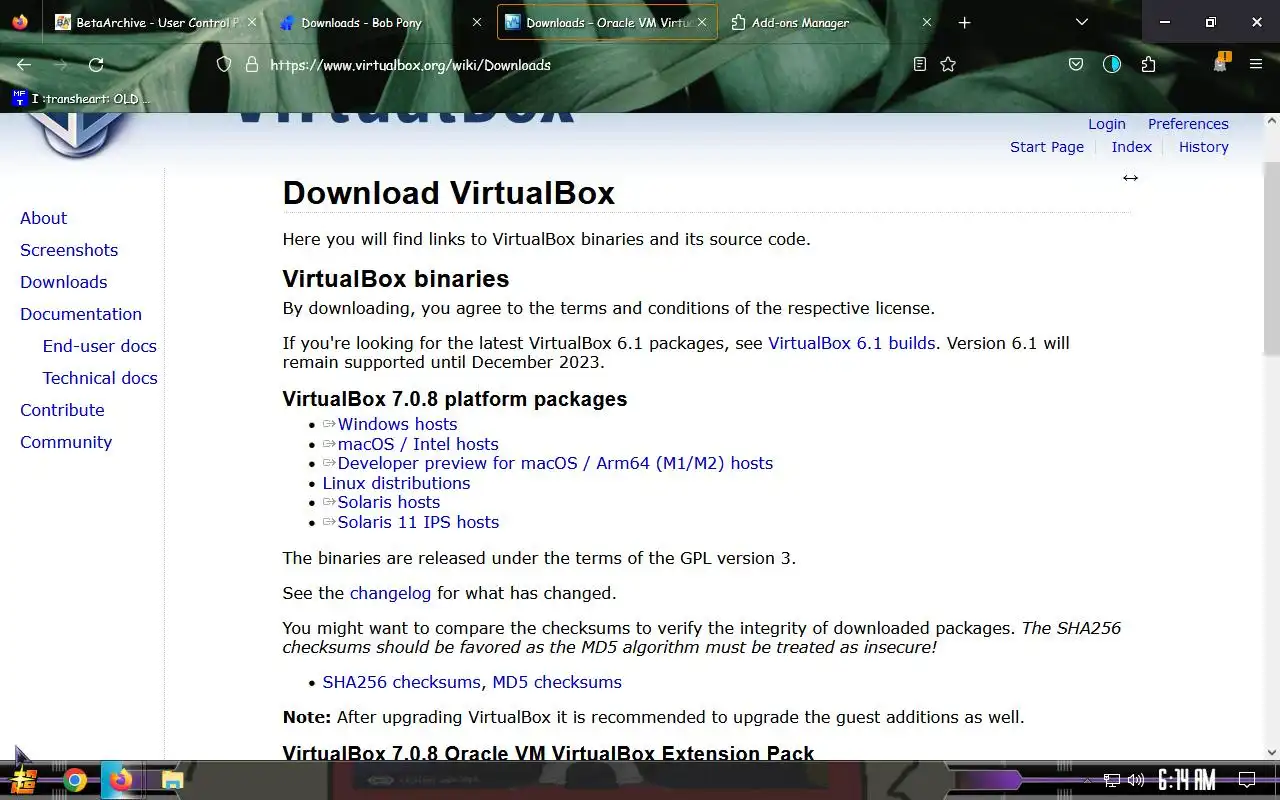The width and height of the screenshot is (1280, 800).
Task: Bookmark this page with the star icon
Action: pos(948,64)
